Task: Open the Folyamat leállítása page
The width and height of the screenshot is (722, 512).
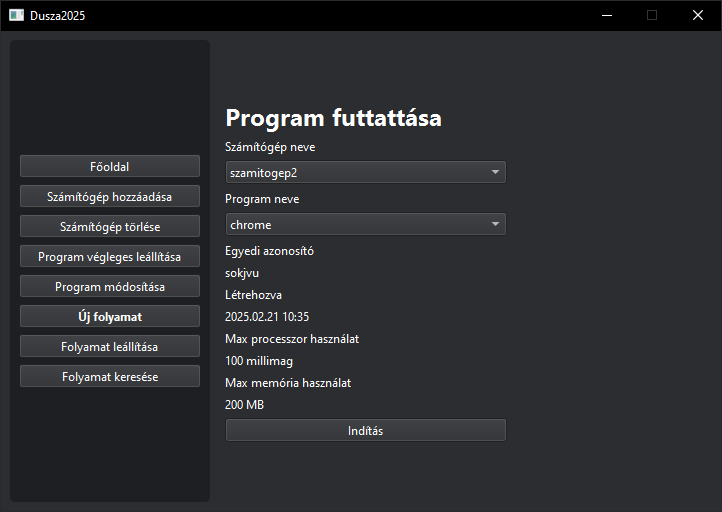Action: 110,346
